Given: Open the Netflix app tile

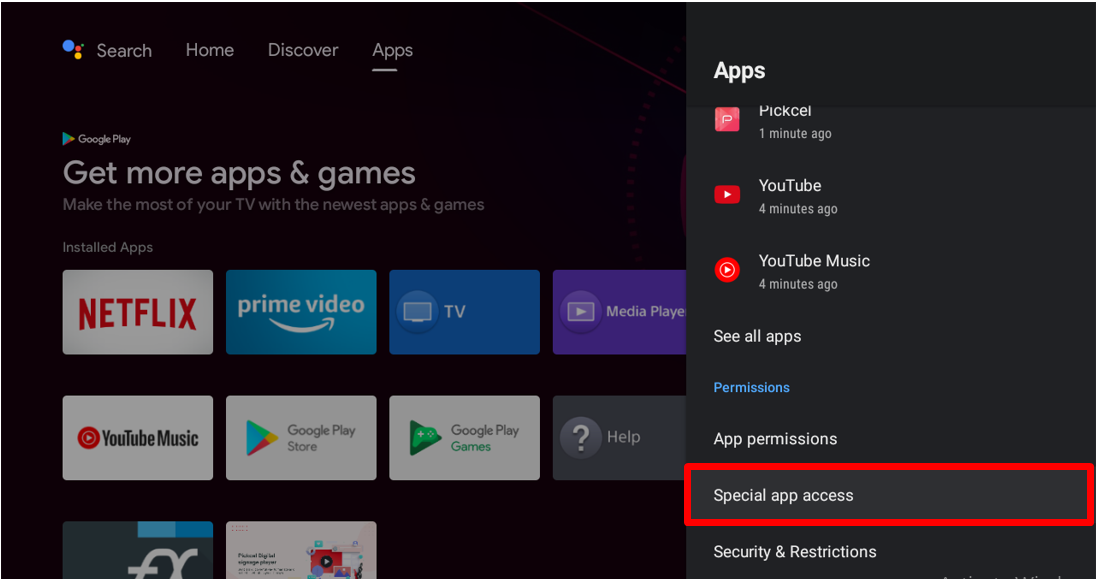Looking at the screenshot, I should point(137,312).
